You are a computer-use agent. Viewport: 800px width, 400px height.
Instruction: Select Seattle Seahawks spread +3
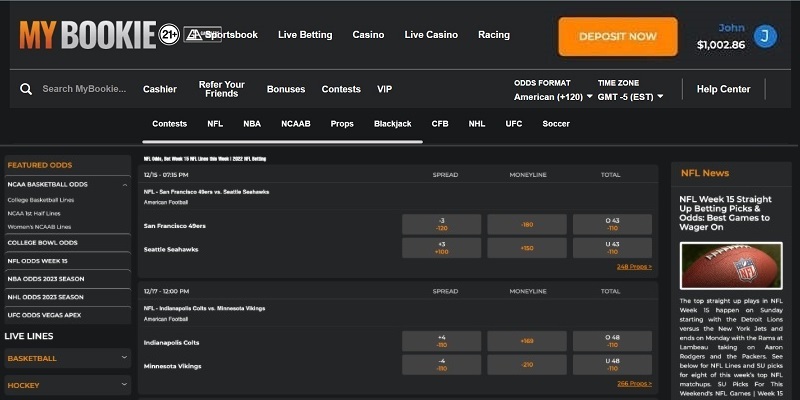(x=441, y=247)
